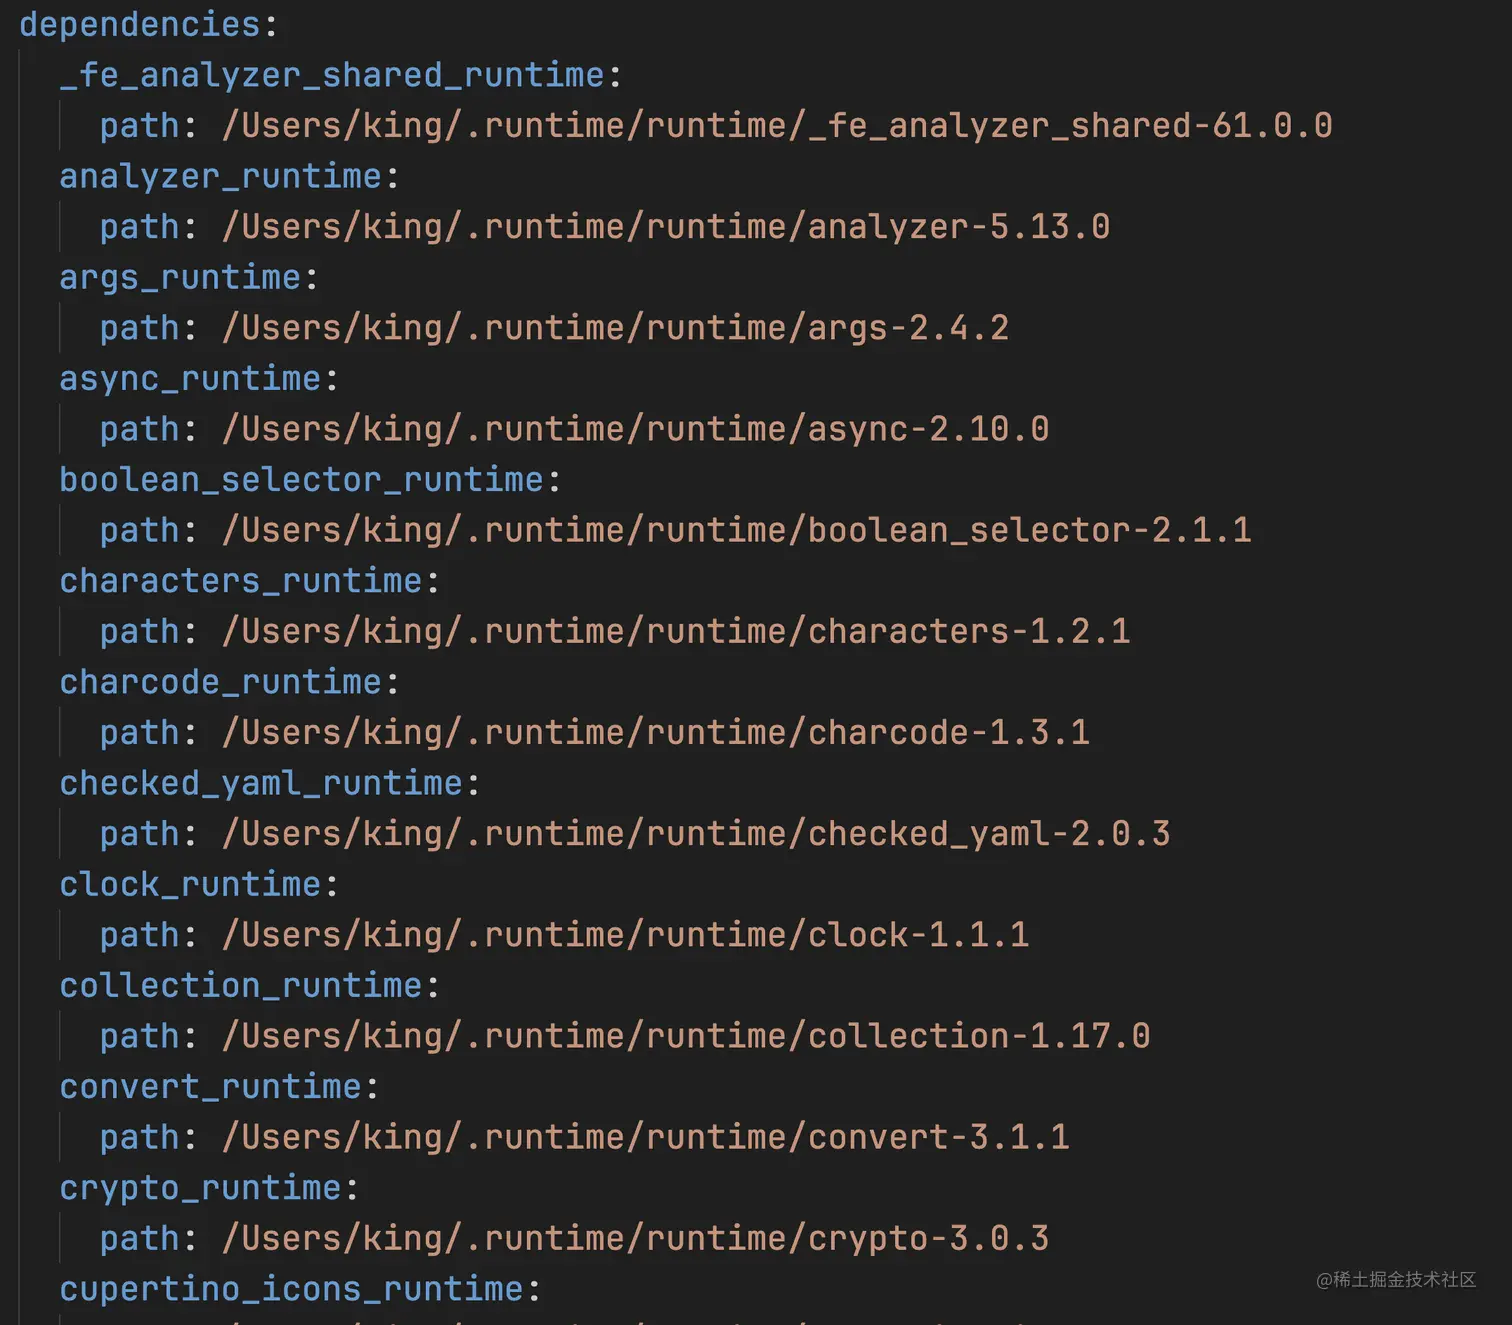Select the 'convert_runtime' key
Image resolution: width=1512 pixels, height=1325 pixels.
click(211, 1087)
